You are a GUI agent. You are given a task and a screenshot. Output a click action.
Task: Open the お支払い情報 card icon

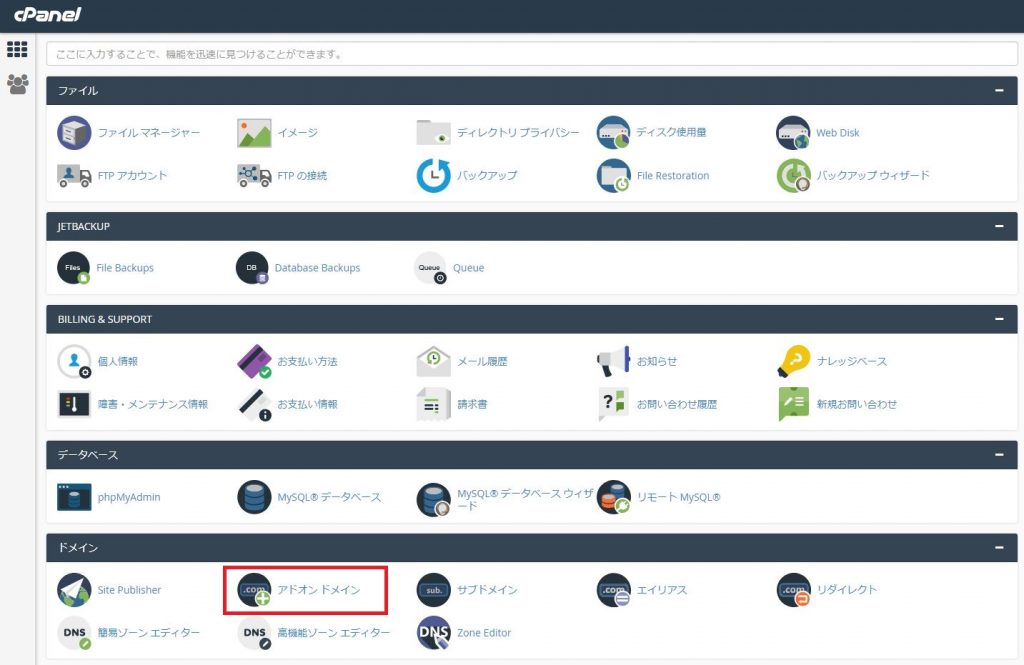[x=254, y=404]
